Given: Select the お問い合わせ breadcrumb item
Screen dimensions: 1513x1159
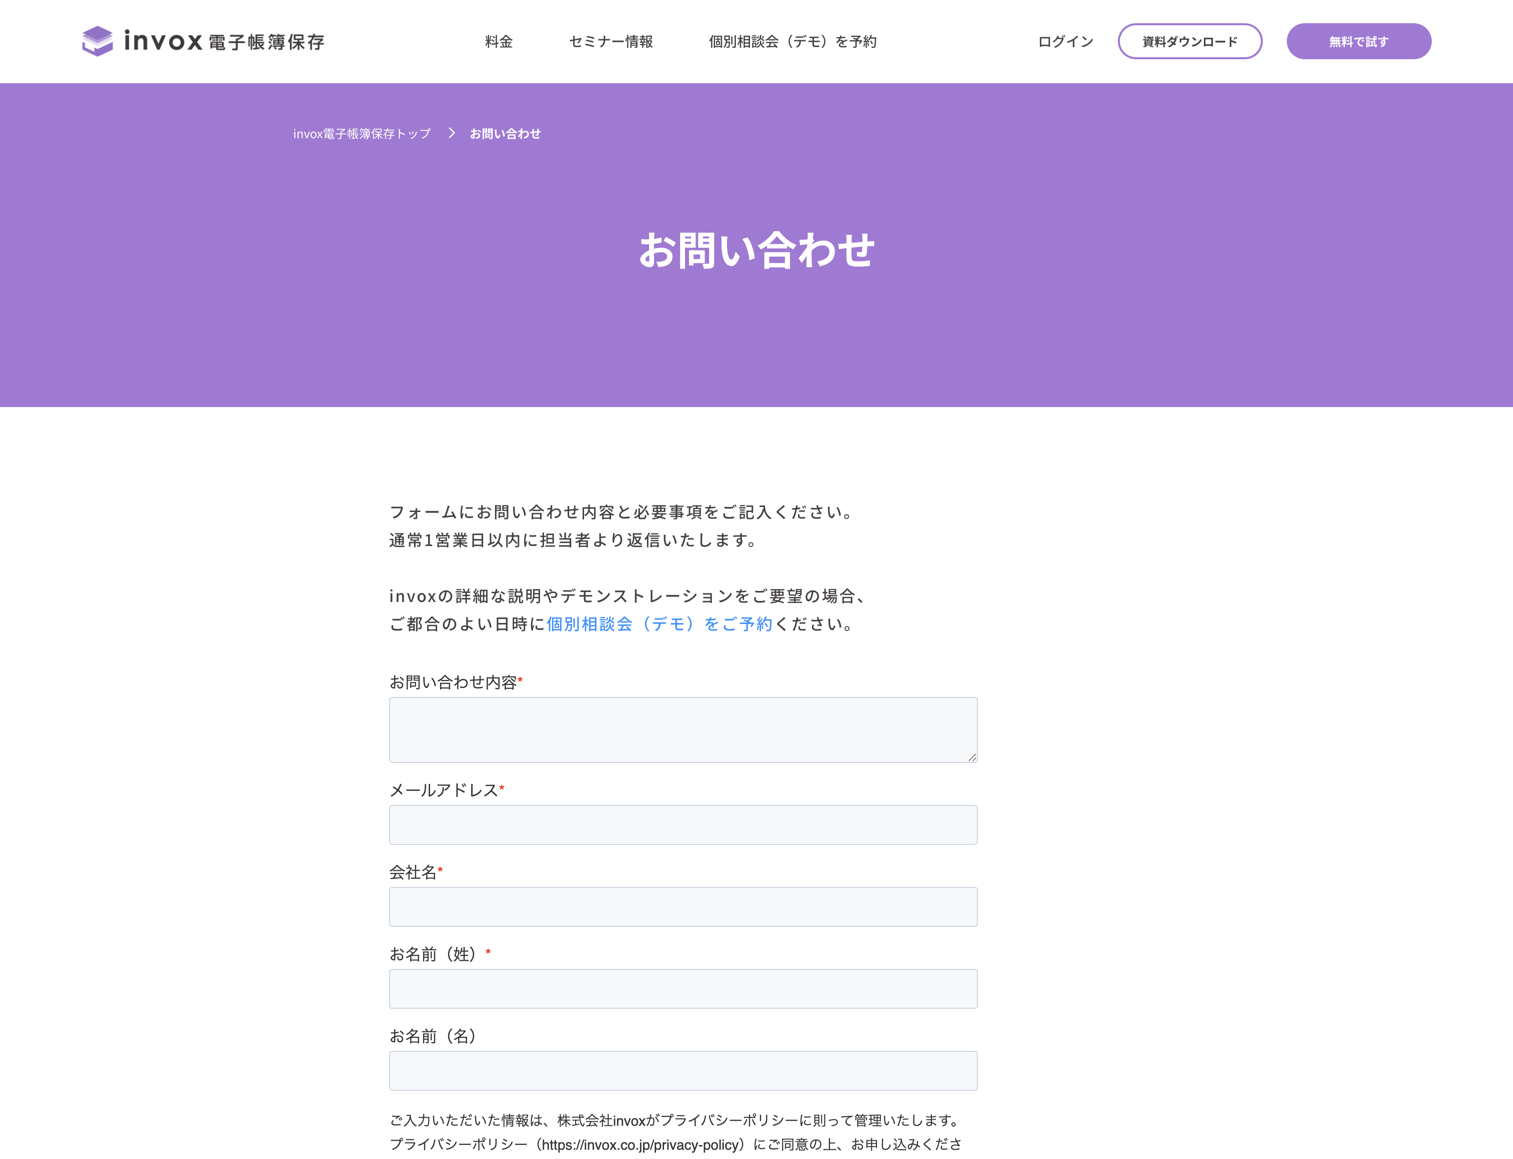Looking at the screenshot, I should (x=505, y=132).
